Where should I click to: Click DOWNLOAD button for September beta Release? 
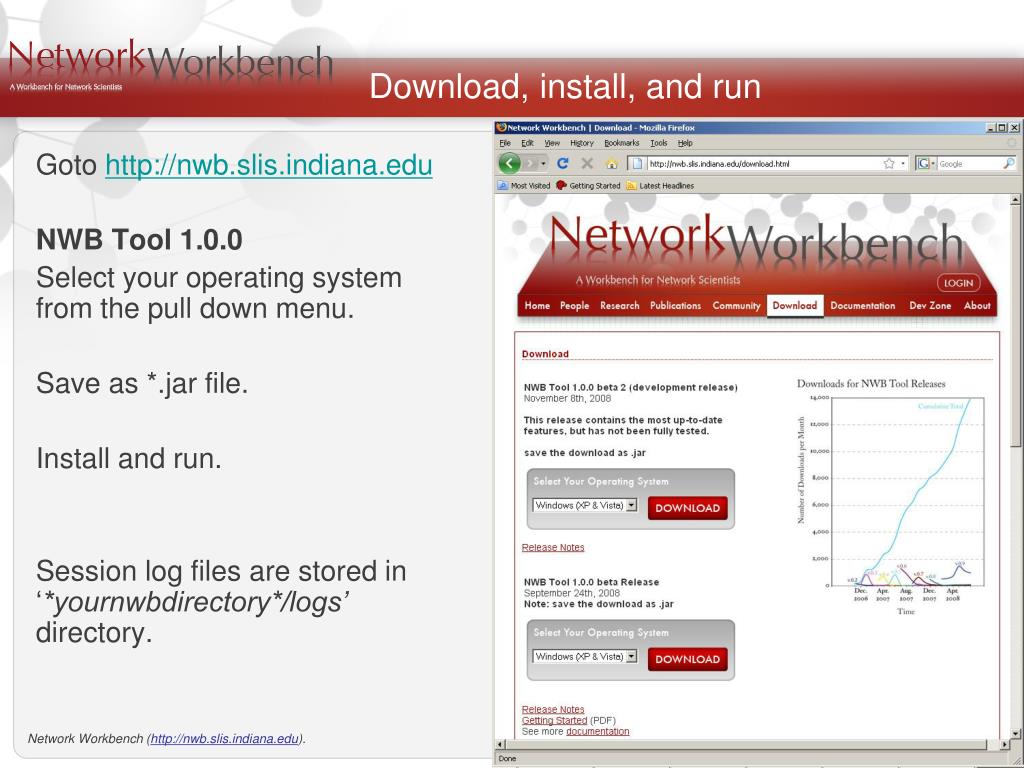(687, 659)
